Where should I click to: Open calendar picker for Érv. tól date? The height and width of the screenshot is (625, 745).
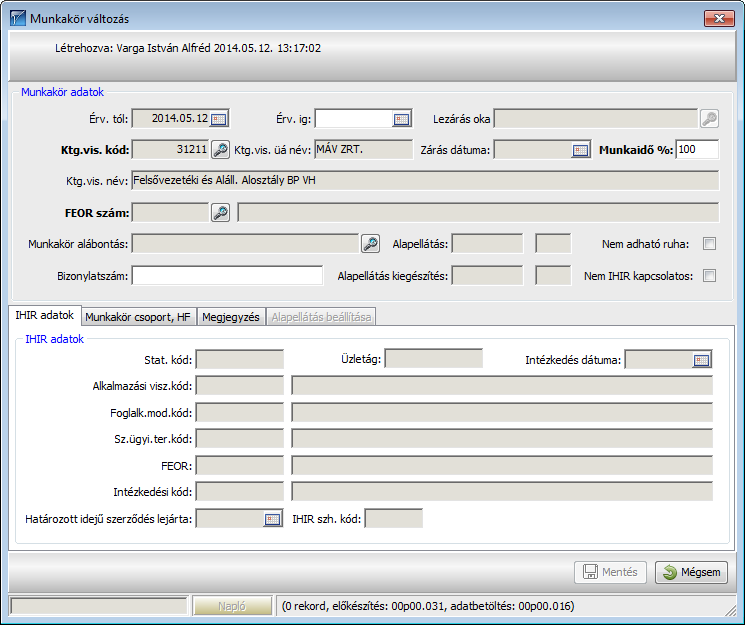pyautogui.click(x=219, y=119)
